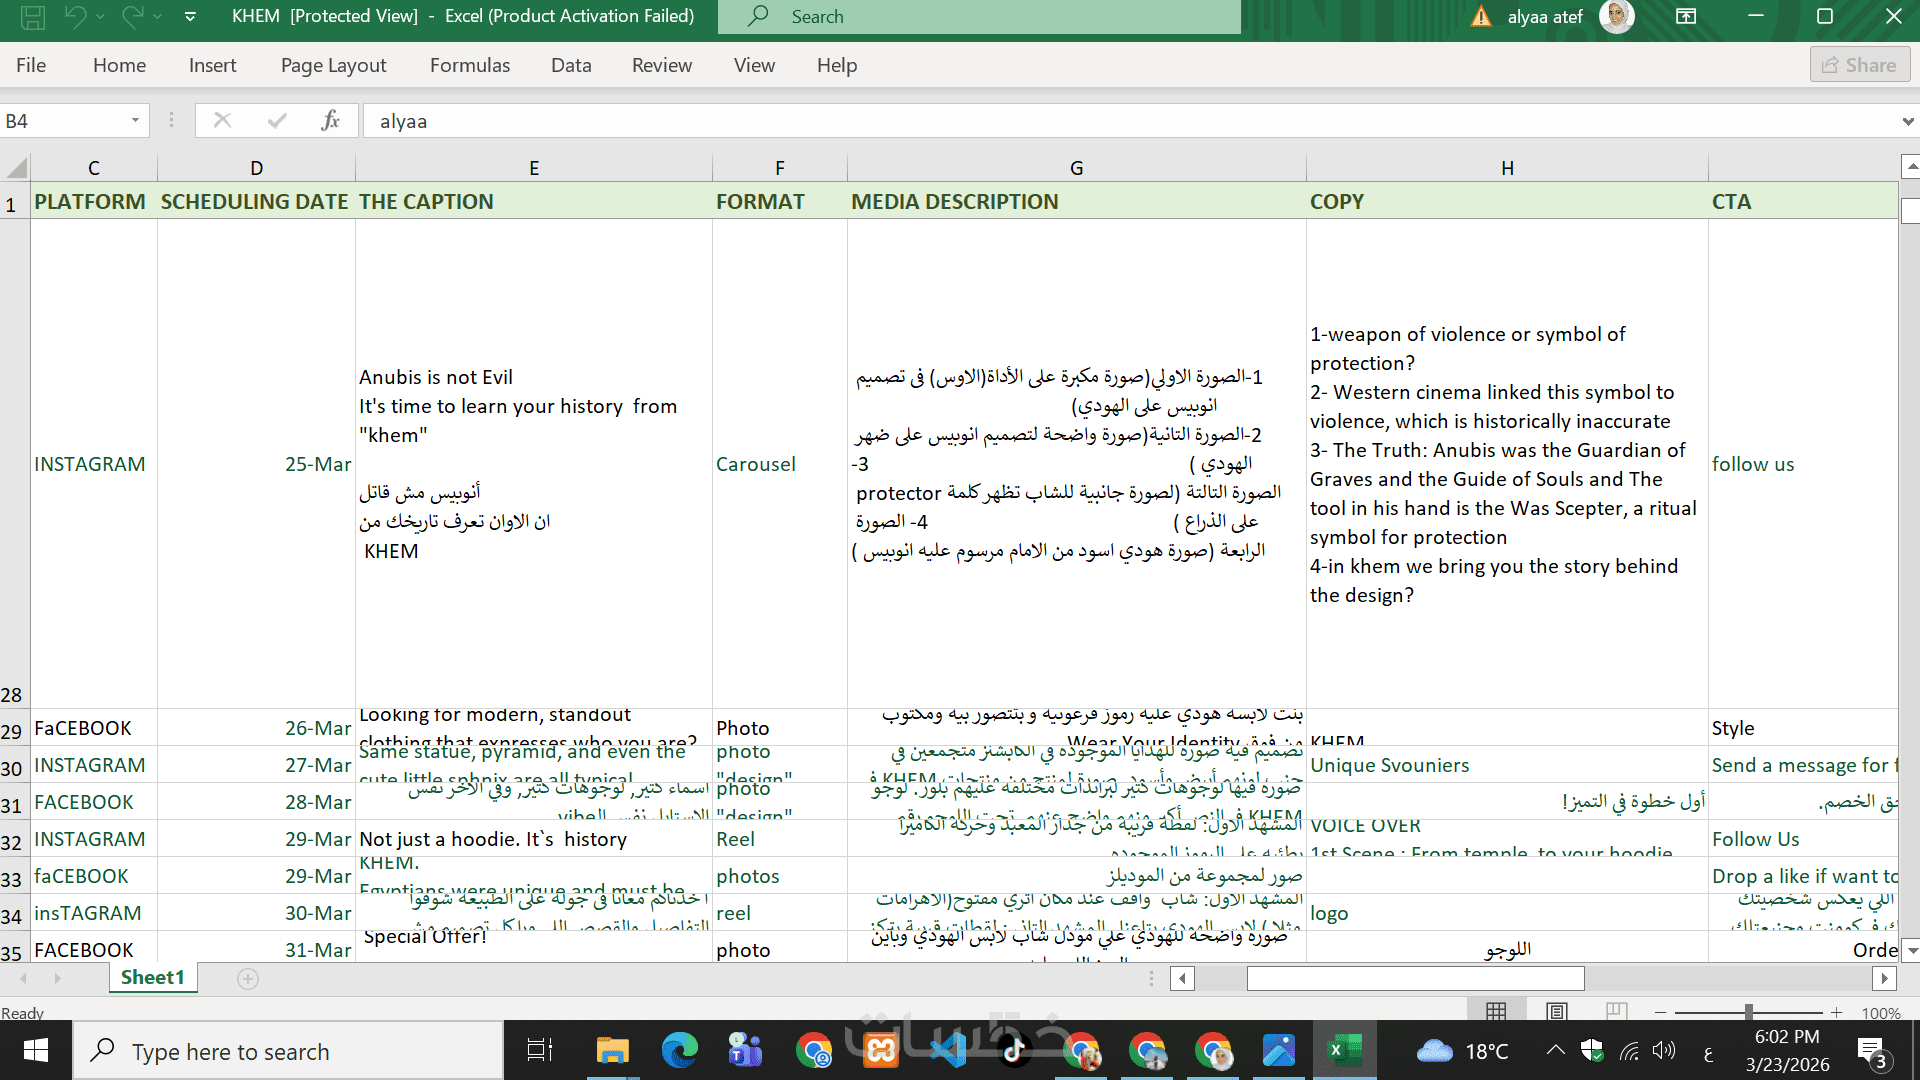Screen dimensions: 1920x1080
Task: Open the Page Layout ribbon tab
Action: pyautogui.click(x=333, y=65)
